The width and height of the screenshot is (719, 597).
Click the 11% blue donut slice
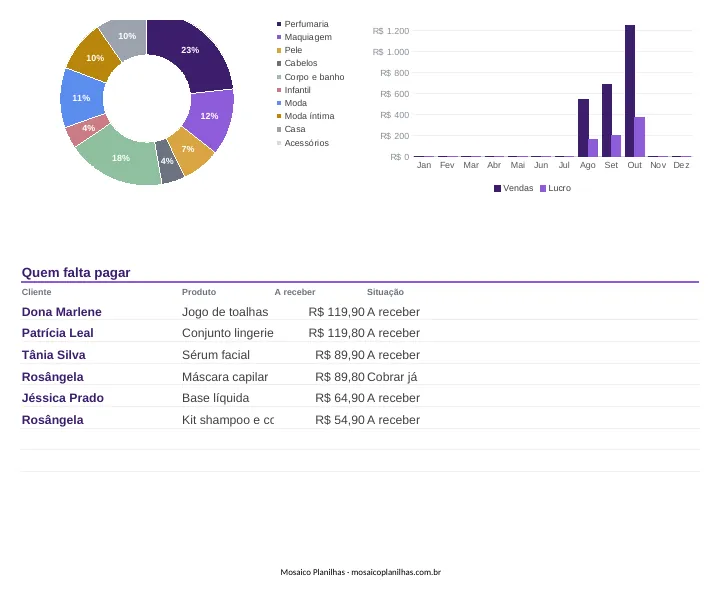[81, 98]
